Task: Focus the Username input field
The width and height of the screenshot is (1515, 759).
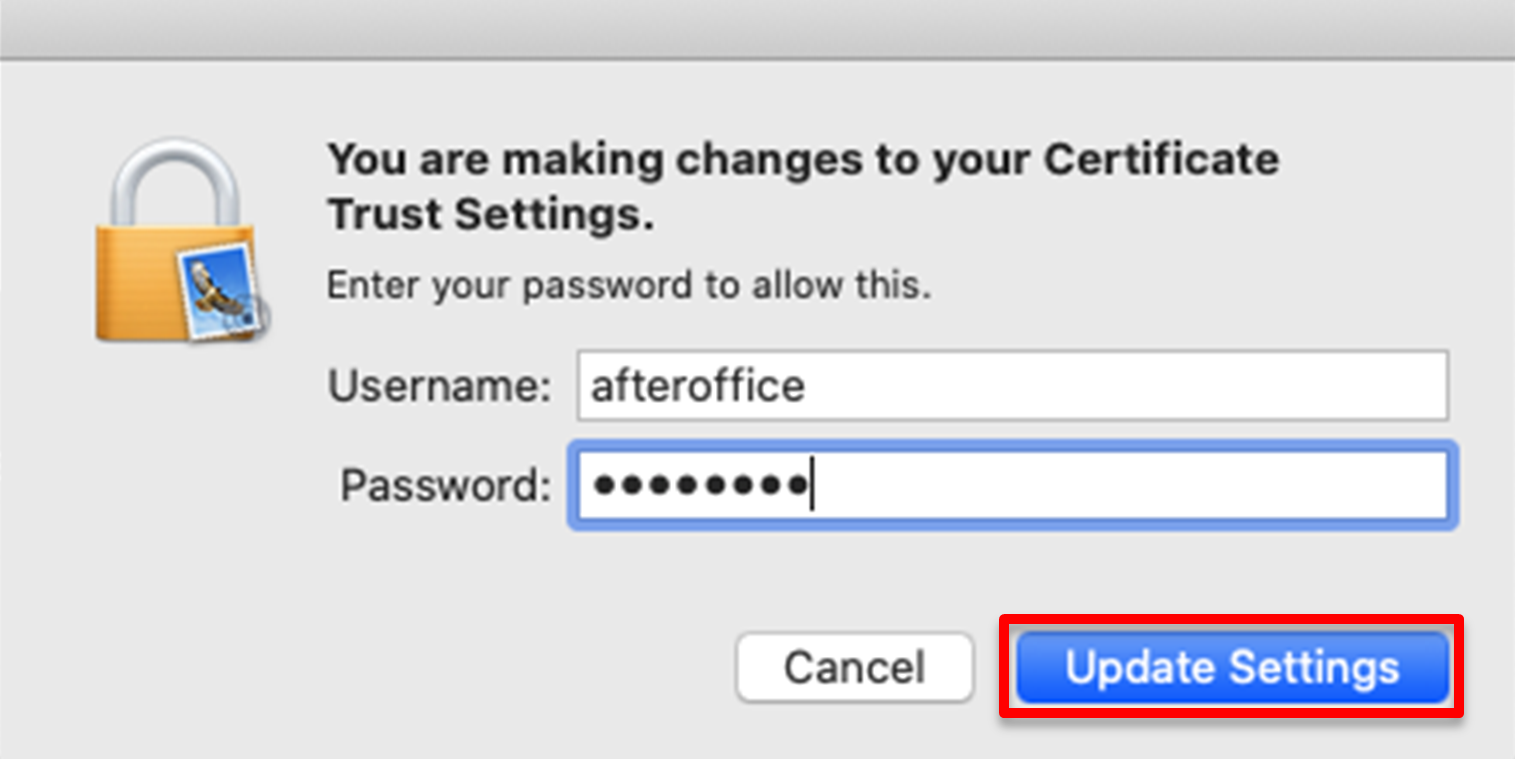Action: tap(1011, 386)
